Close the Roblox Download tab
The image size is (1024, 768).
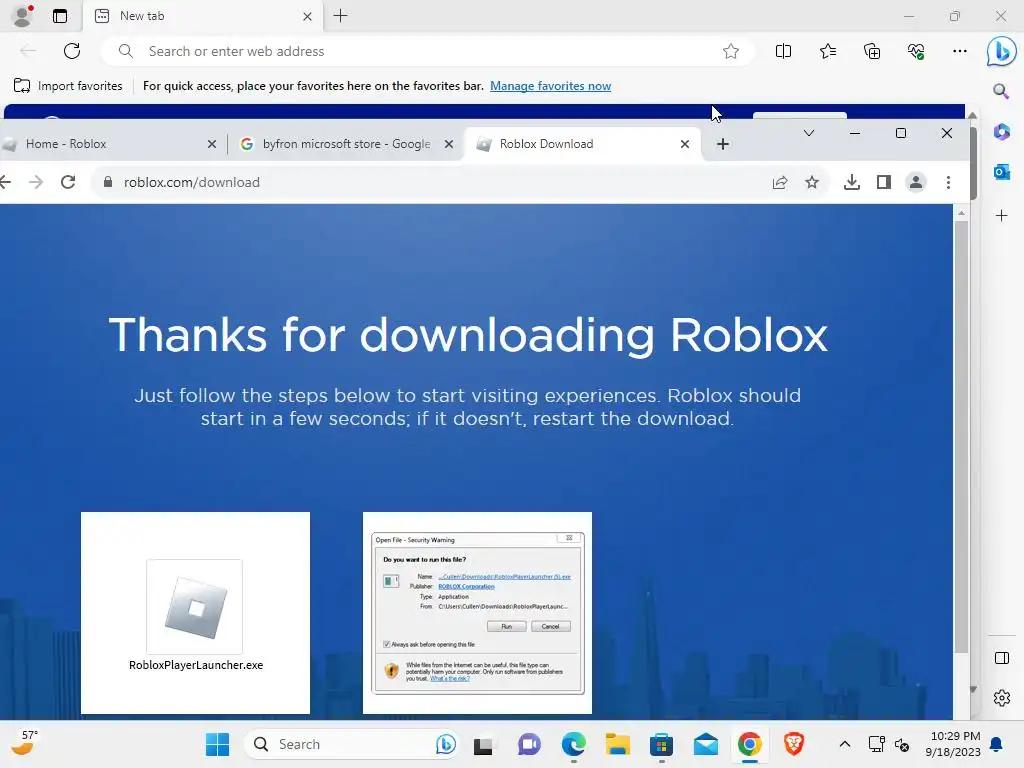click(x=684, y=144)
